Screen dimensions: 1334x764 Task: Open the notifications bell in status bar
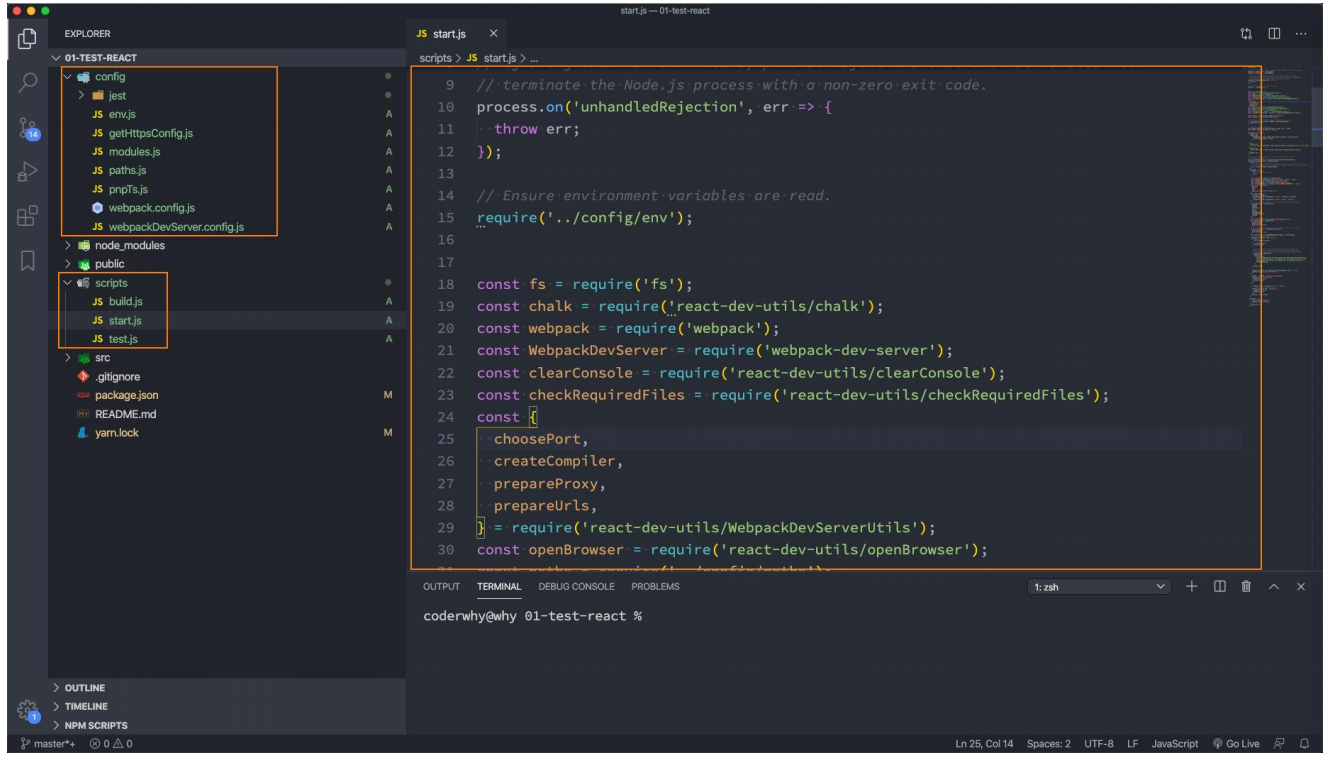tap(1304, 744)
